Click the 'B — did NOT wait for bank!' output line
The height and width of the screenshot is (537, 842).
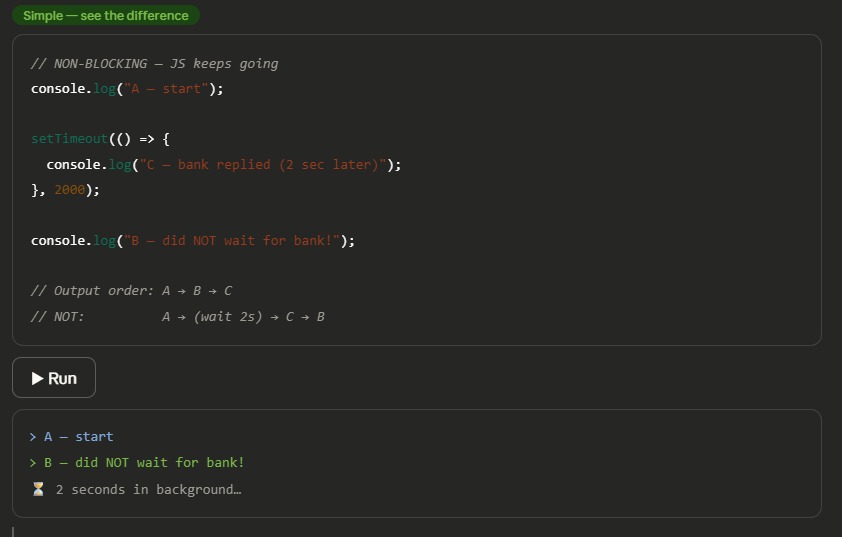[144, 463]
